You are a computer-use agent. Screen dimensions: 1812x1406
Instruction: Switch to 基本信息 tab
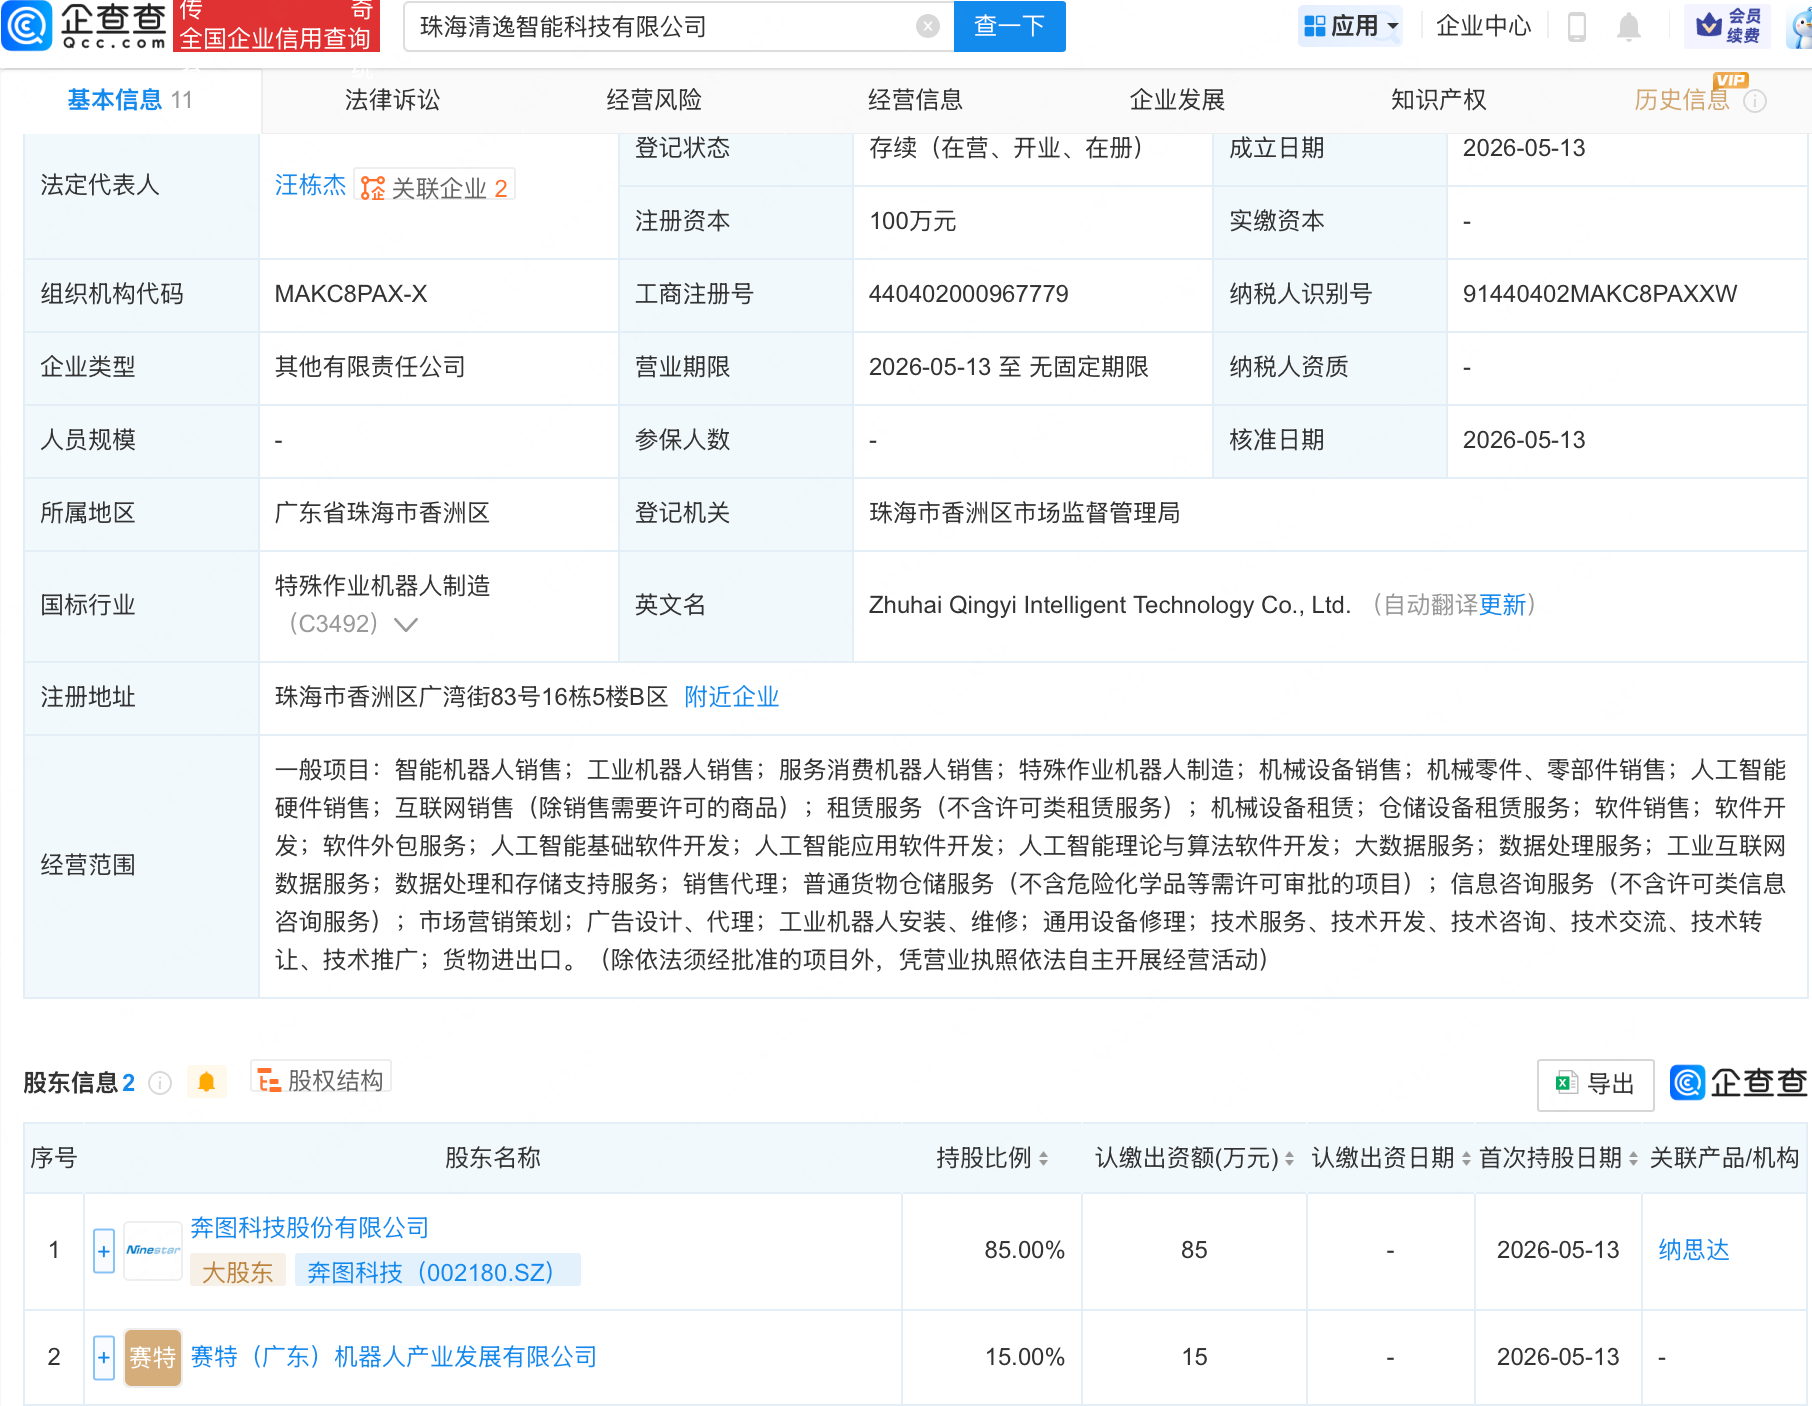(130, 100)
